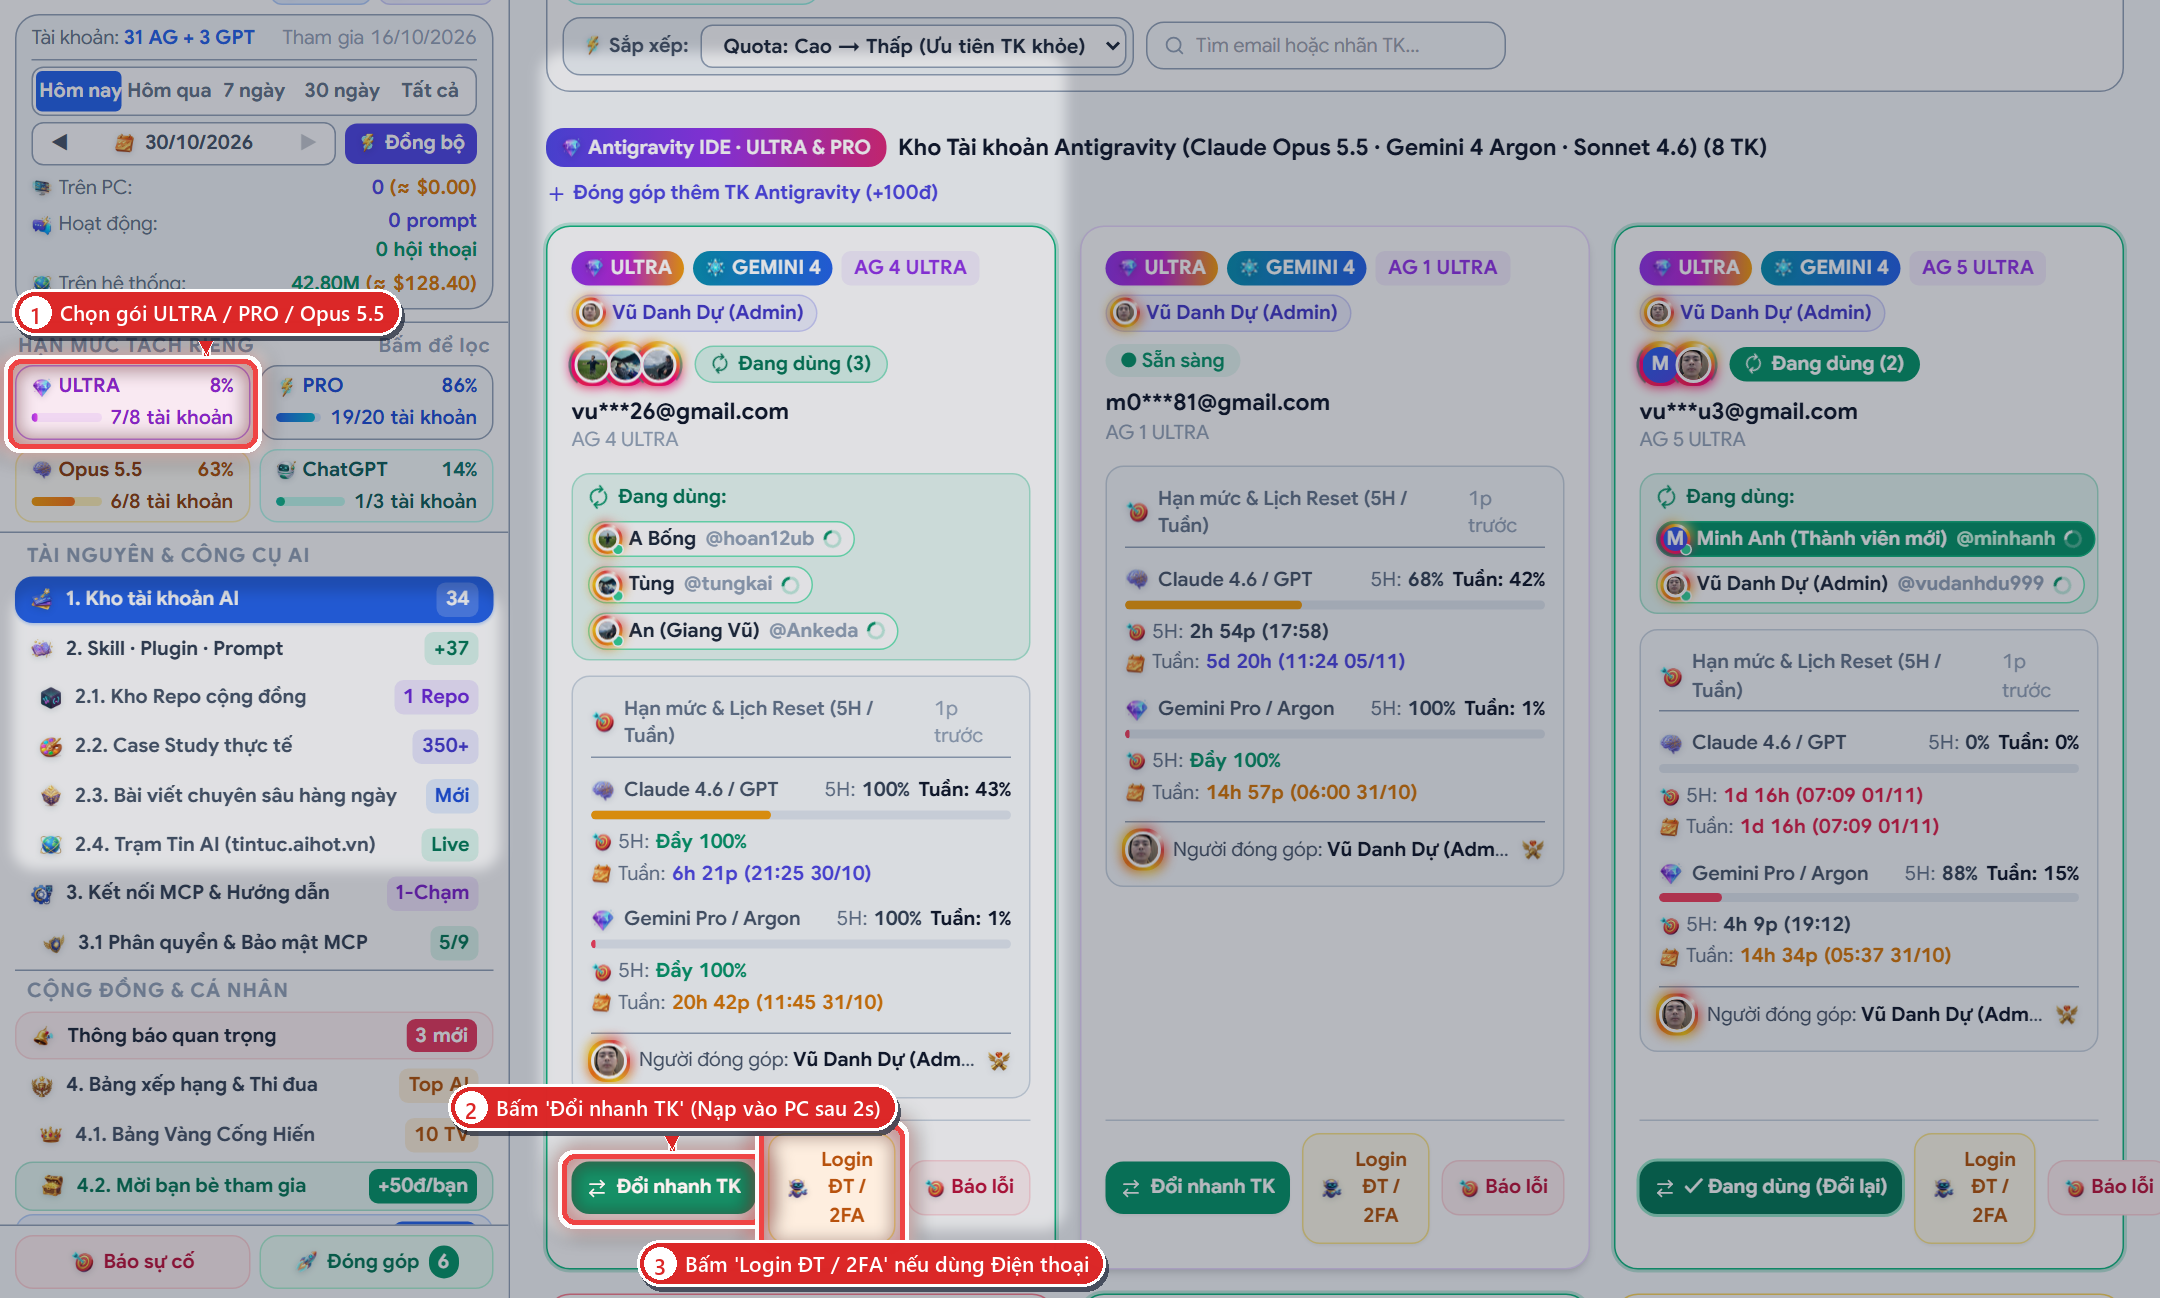This screenshot has width=2160, height=1298.
Task: Switch to the 7 ngày tab
Action: coord(254,90)
